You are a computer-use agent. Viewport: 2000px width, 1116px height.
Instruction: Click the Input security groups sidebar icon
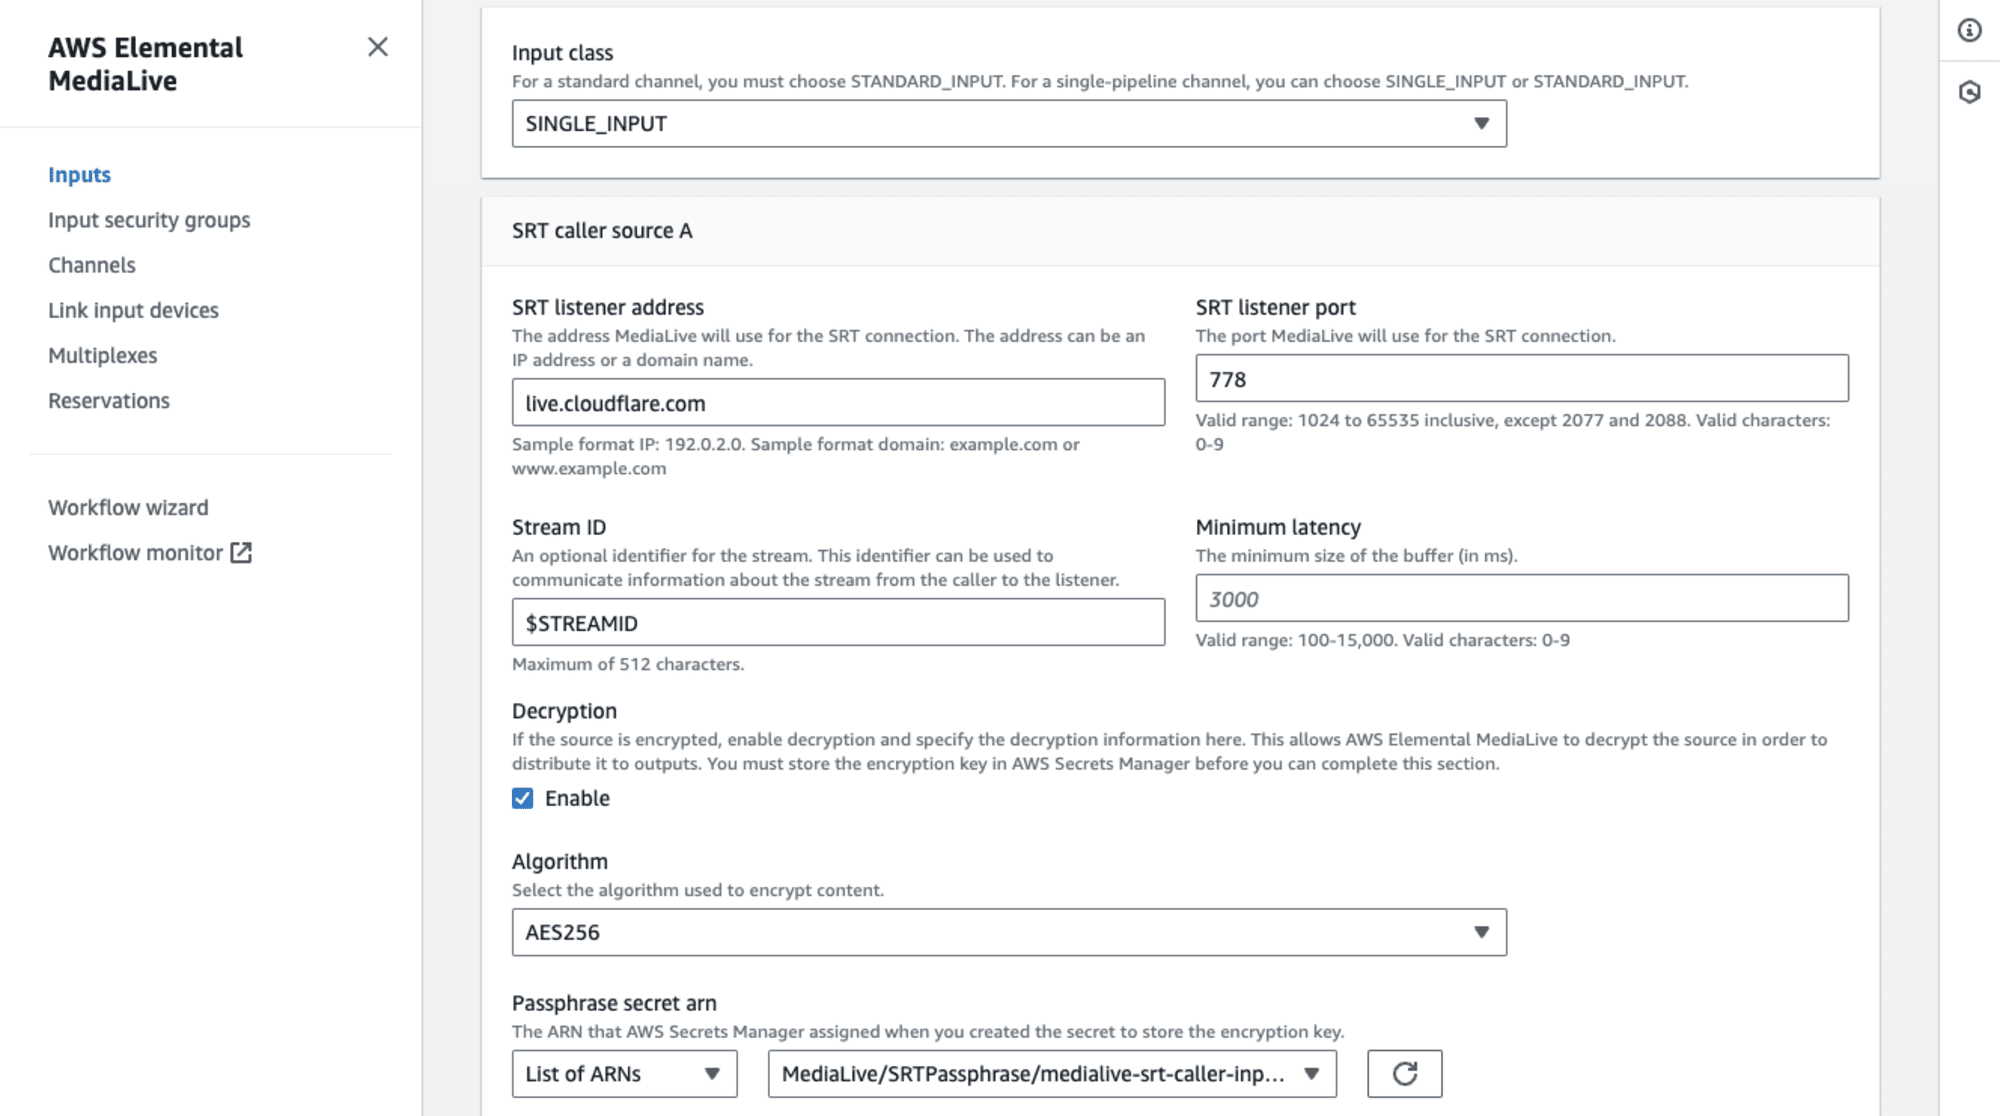148,220
